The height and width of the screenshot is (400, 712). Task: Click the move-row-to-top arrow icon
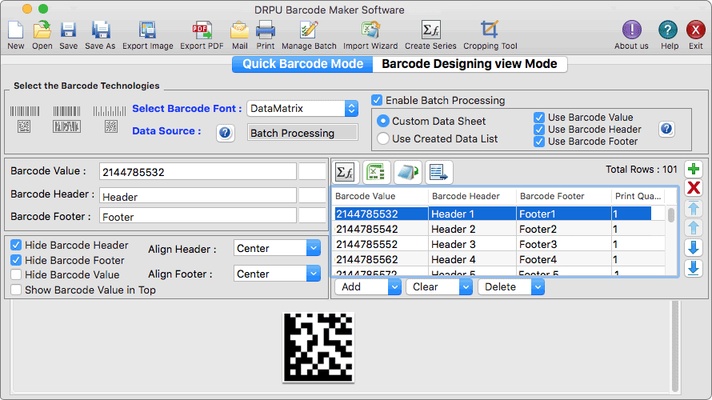point(693,208)
